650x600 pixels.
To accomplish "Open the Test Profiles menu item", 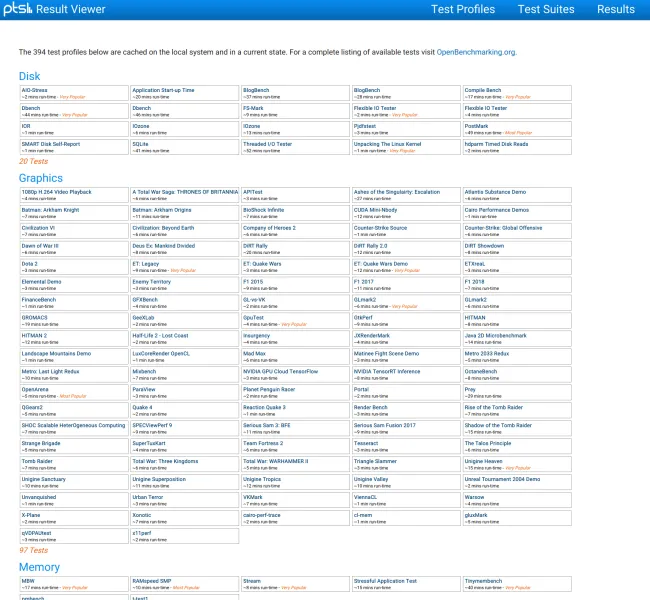I will click(x=463, y=9).
